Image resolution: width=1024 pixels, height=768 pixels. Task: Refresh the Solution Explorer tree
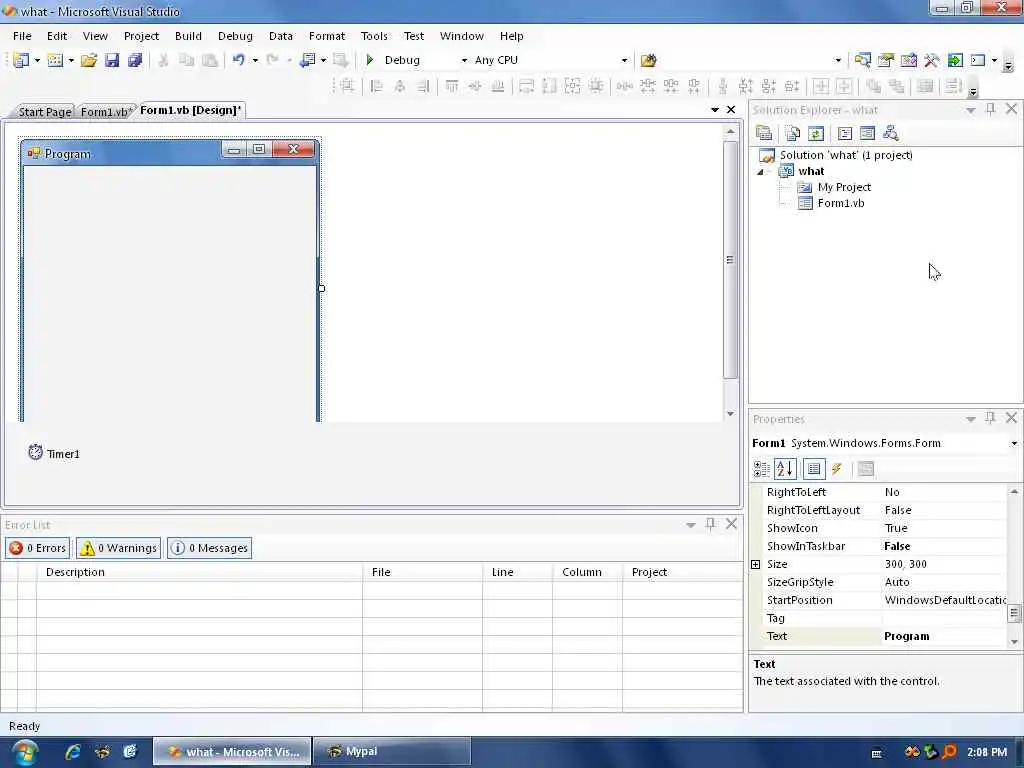click(x=816, y=133)
